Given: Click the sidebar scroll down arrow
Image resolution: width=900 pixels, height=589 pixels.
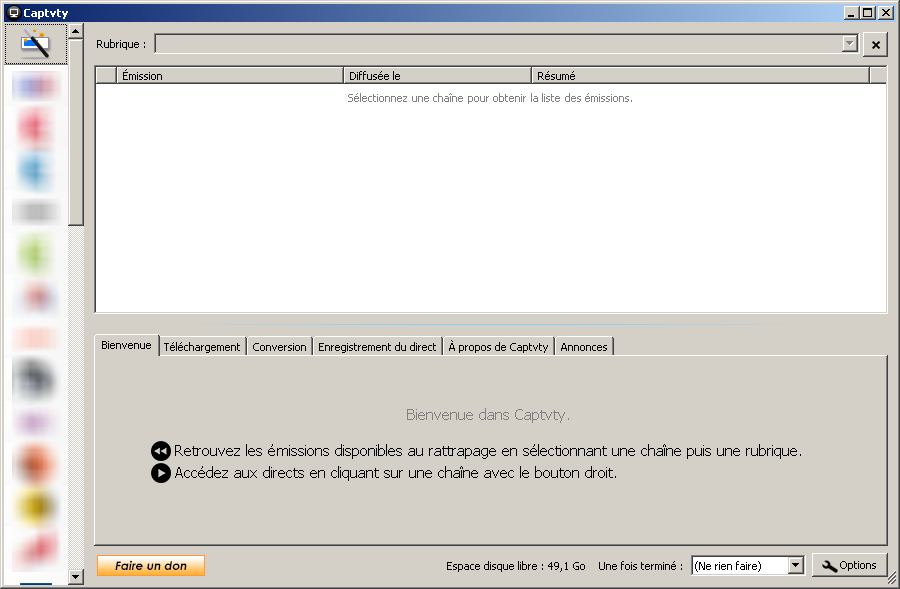Looking at the screenshot, I should point(76,576).
